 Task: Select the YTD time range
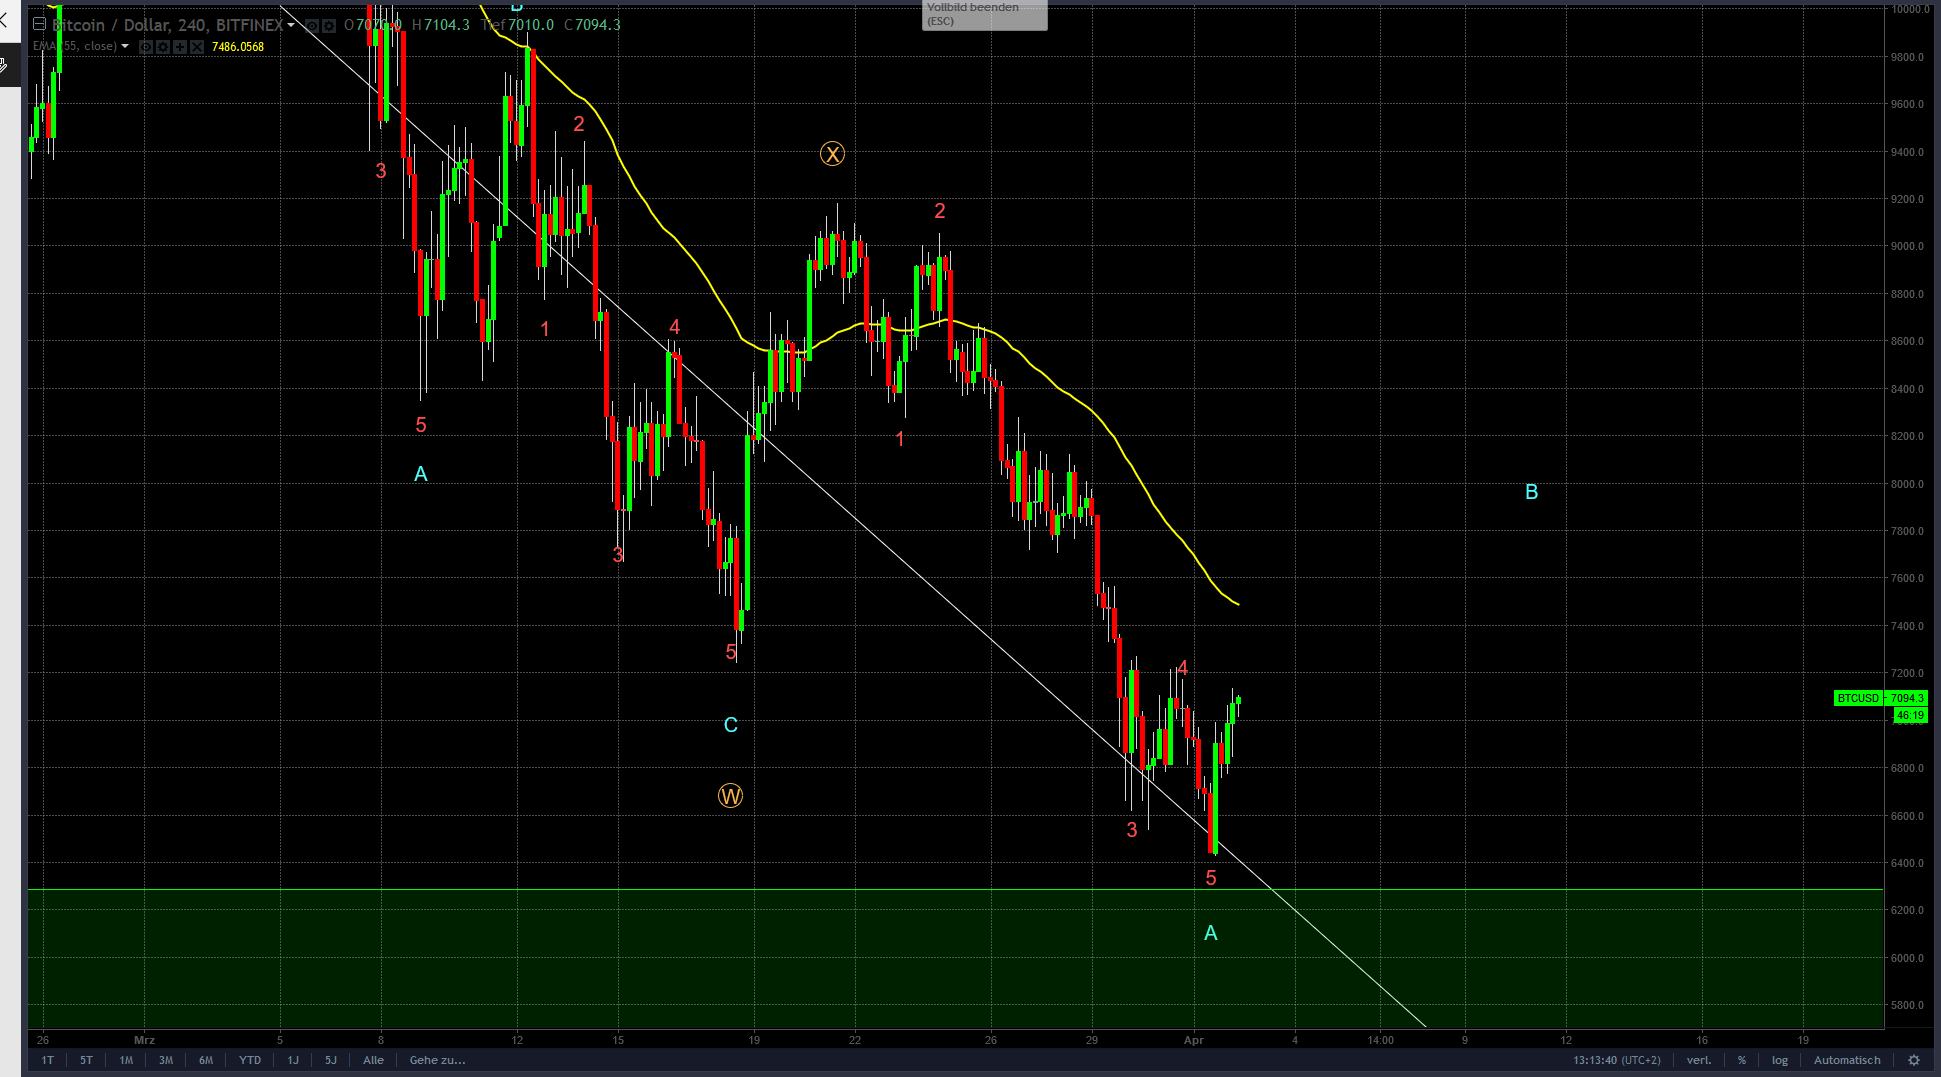[250, 1060]
